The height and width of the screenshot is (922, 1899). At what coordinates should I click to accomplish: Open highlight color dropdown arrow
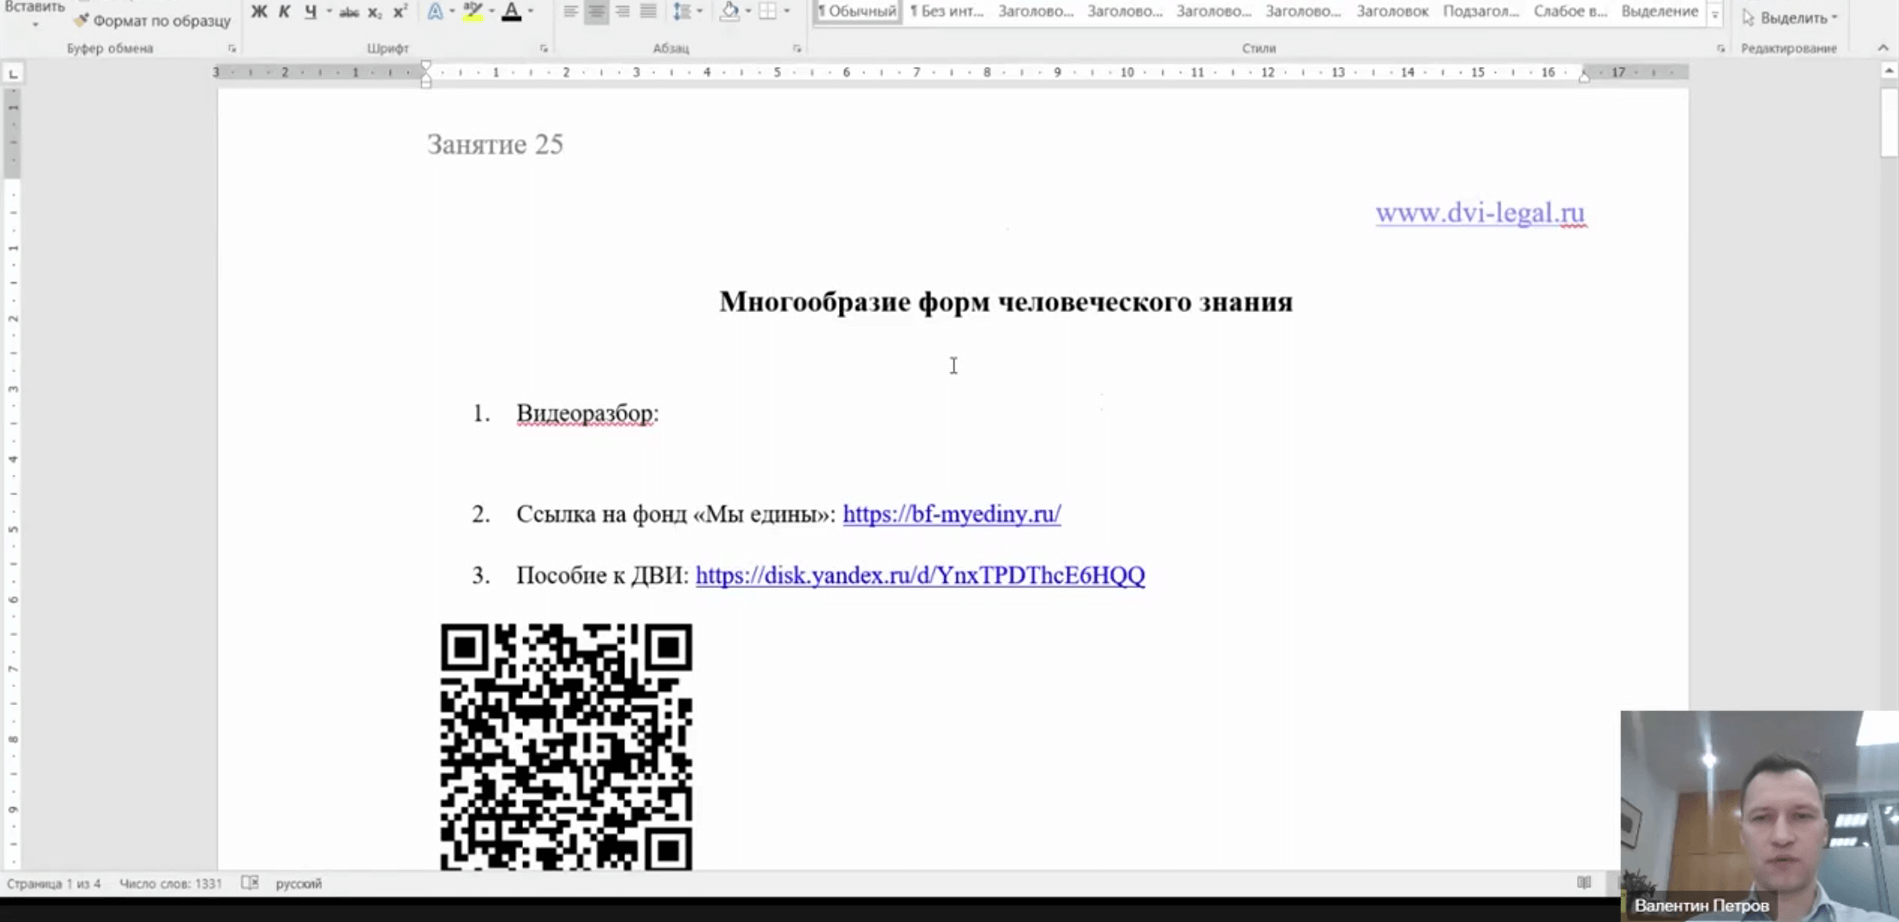click(491, 12)
